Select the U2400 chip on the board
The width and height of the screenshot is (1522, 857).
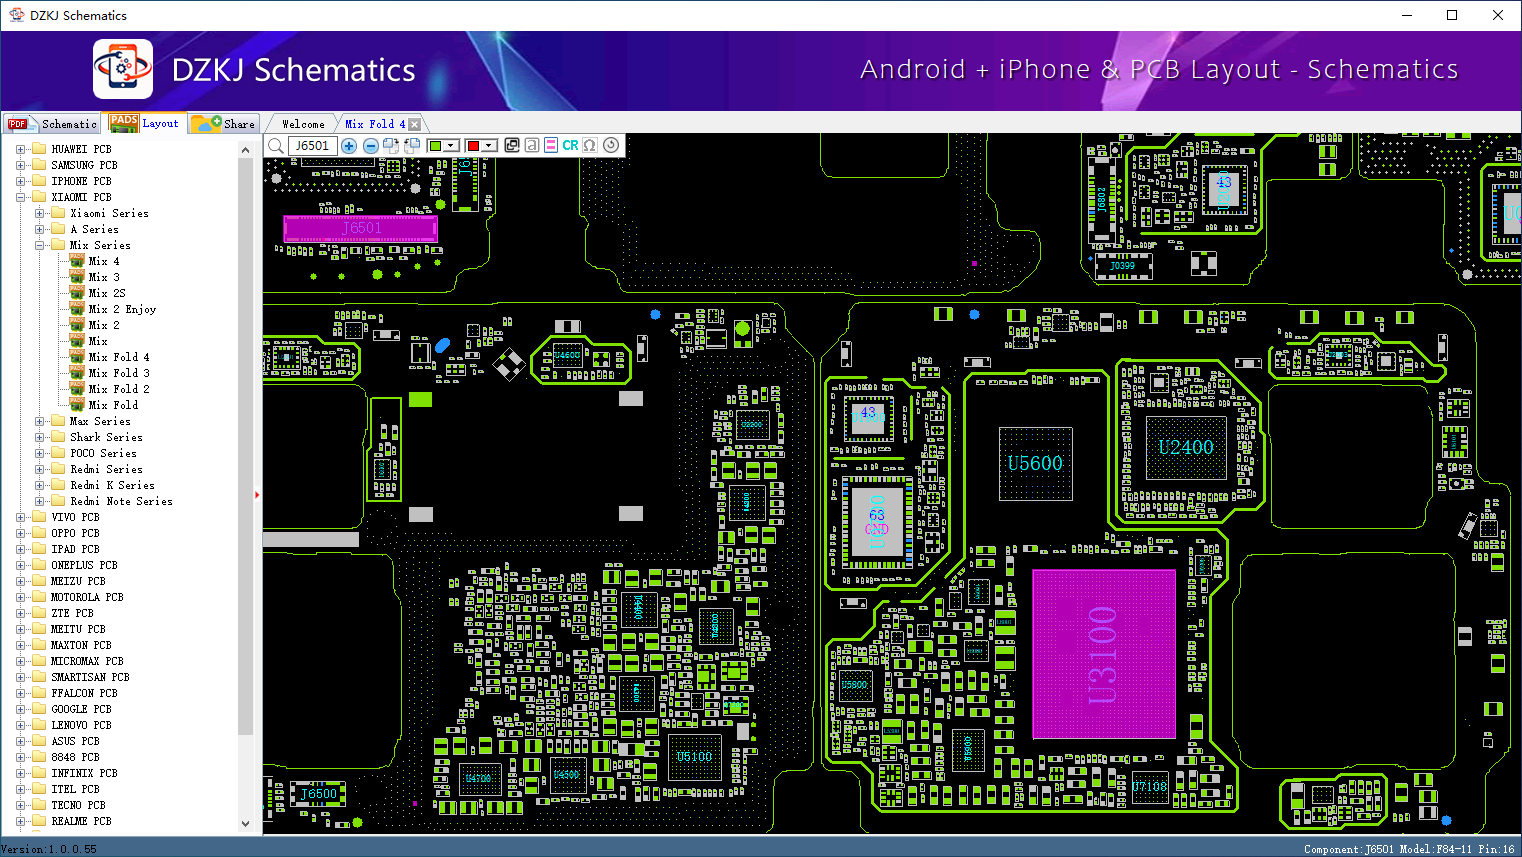coord(1186,448)
